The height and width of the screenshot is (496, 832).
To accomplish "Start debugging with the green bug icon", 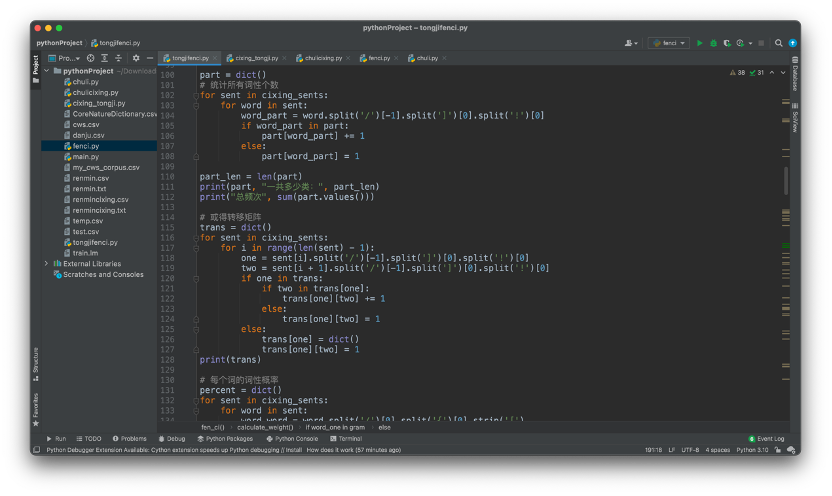I will pyautogui.click(x=713, y=43).
